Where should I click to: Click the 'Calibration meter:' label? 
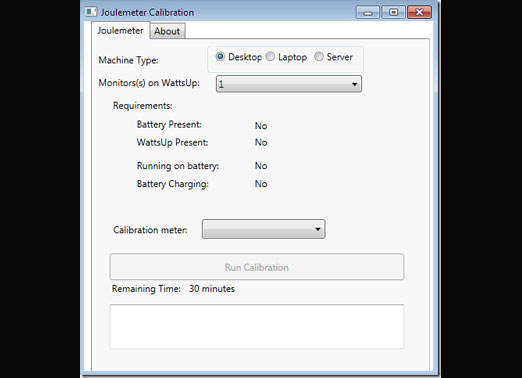tap(150, 230)
